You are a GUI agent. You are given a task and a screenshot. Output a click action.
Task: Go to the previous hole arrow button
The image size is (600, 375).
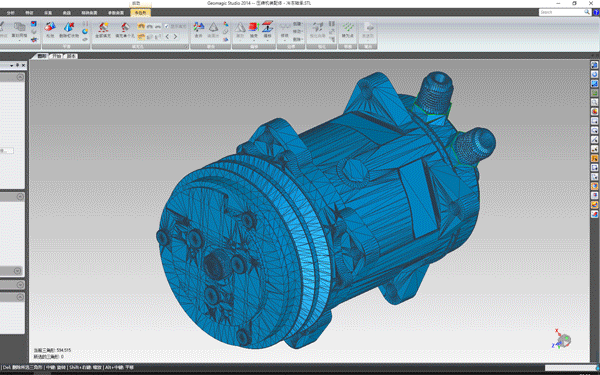[x=167, y=37]
